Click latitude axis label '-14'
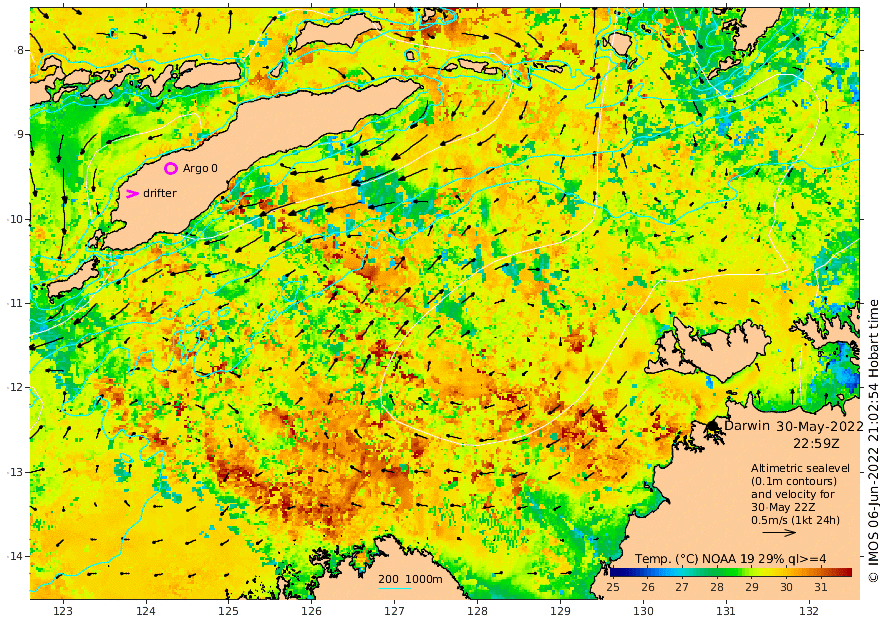This screenshot has width=880, height=630. point(16,557)
